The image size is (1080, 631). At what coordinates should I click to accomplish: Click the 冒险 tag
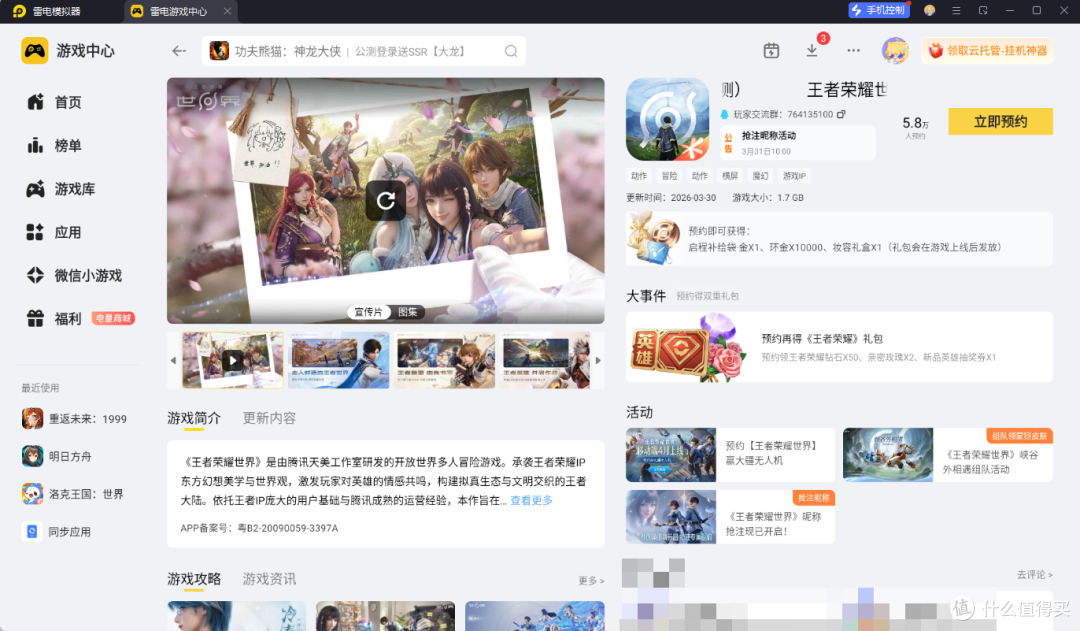669,176
